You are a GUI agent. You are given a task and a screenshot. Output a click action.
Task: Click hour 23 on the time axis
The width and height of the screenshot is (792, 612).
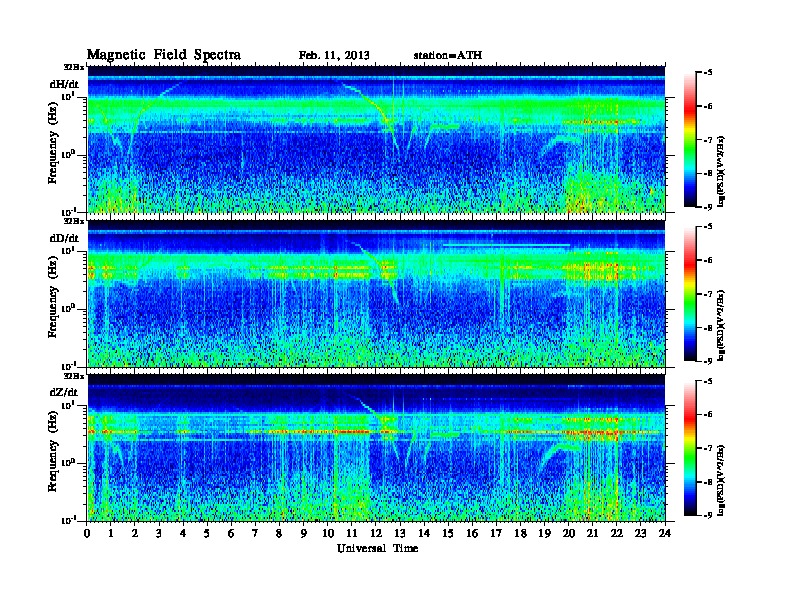641,533
